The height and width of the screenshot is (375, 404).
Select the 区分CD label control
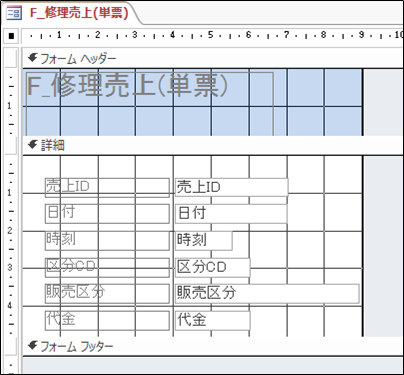point(107,267)
